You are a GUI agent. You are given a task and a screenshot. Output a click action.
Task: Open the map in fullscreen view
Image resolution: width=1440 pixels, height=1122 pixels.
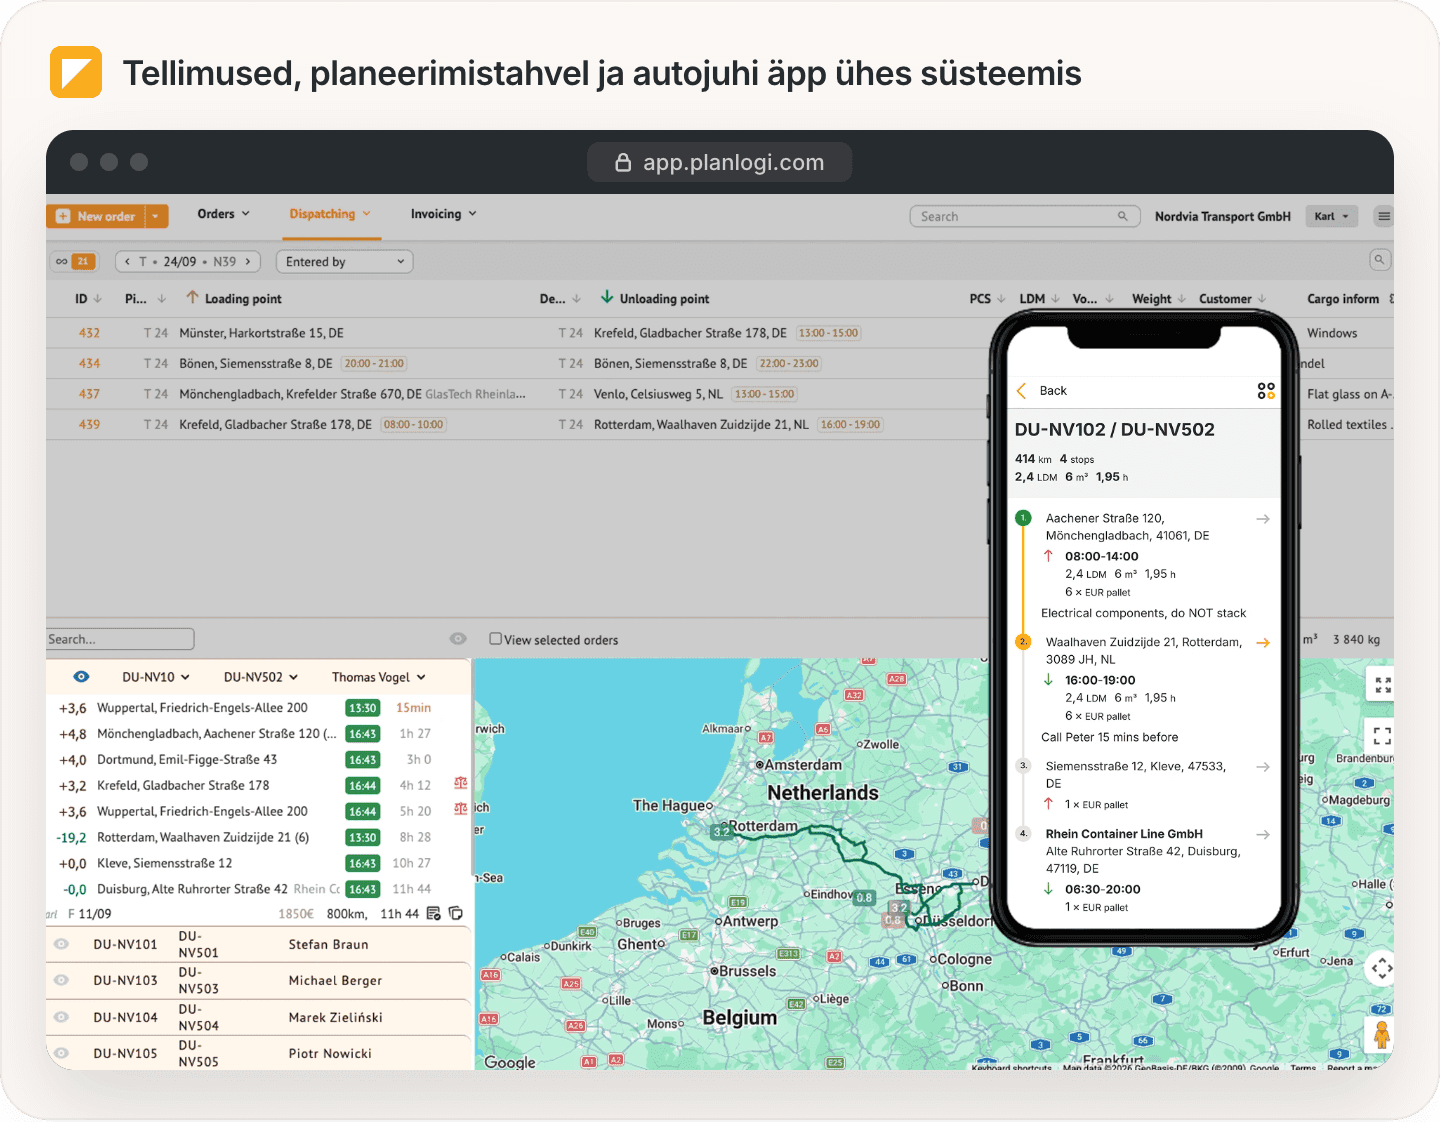point(1382,736)
